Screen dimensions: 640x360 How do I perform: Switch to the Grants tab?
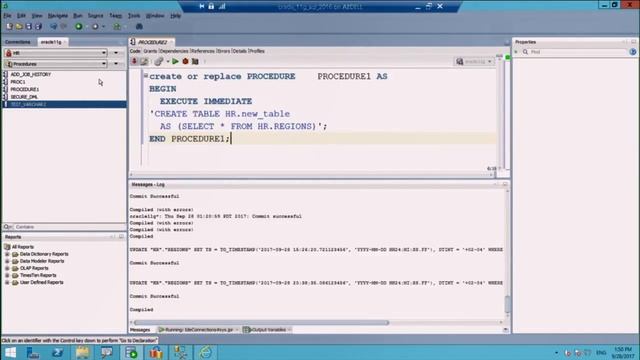coord(150,51)
